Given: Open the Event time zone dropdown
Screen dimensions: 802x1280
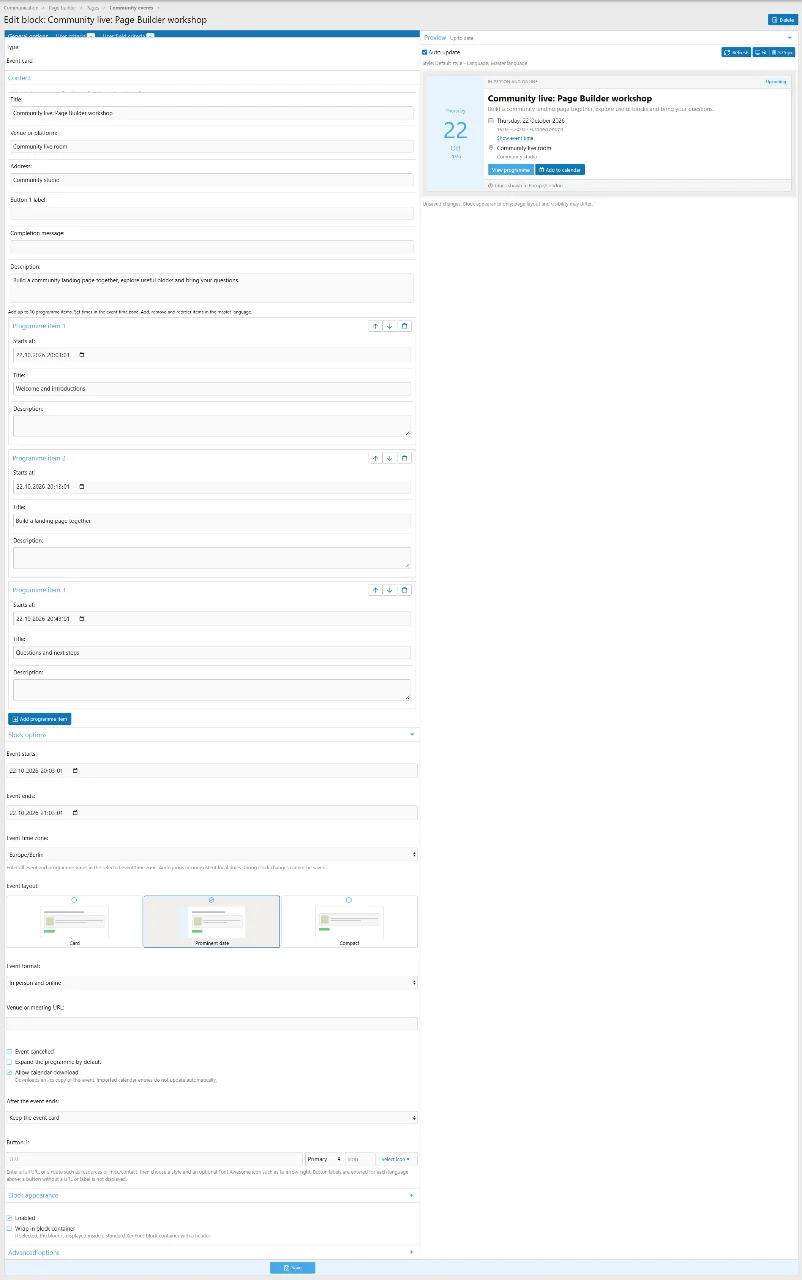Looking at the screenshot, I should coord(212,855).
